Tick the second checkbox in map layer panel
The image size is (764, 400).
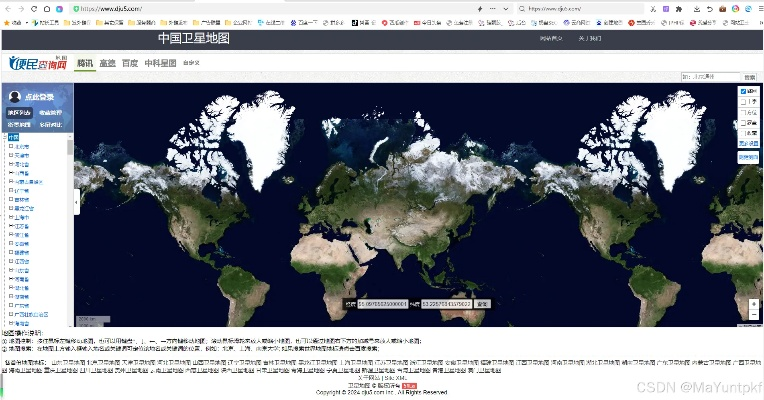coord(743,102)
